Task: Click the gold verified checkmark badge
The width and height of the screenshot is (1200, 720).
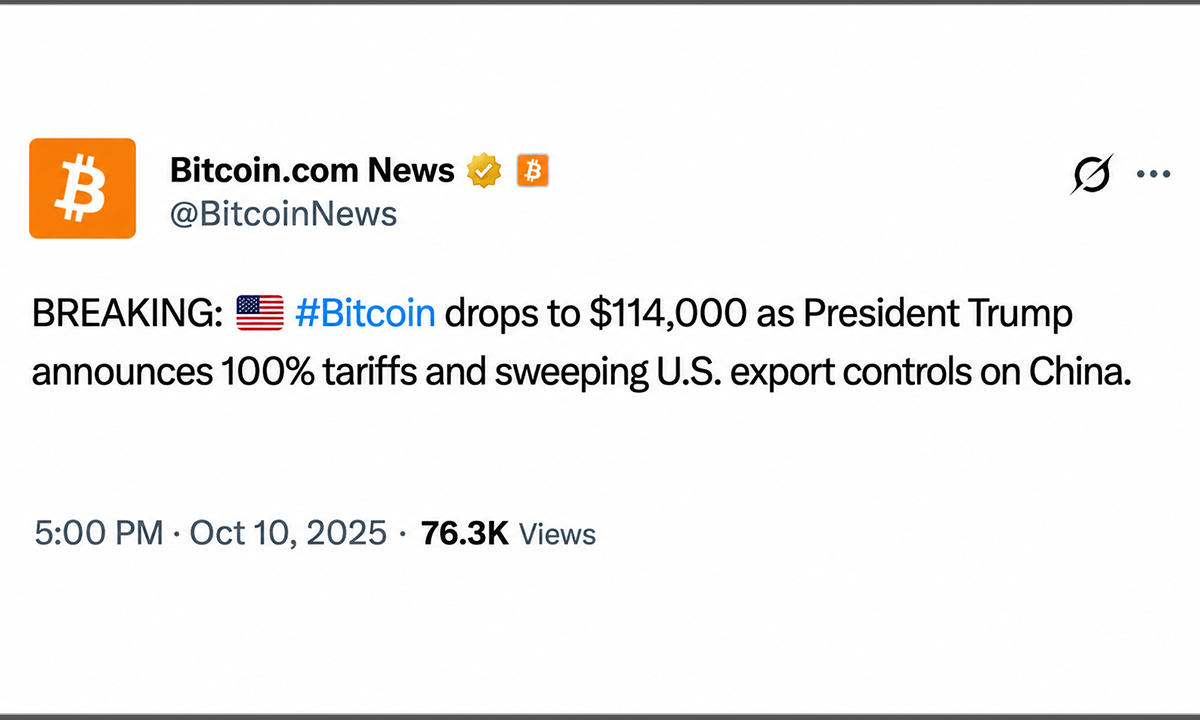Action: (x=484, y=171)
